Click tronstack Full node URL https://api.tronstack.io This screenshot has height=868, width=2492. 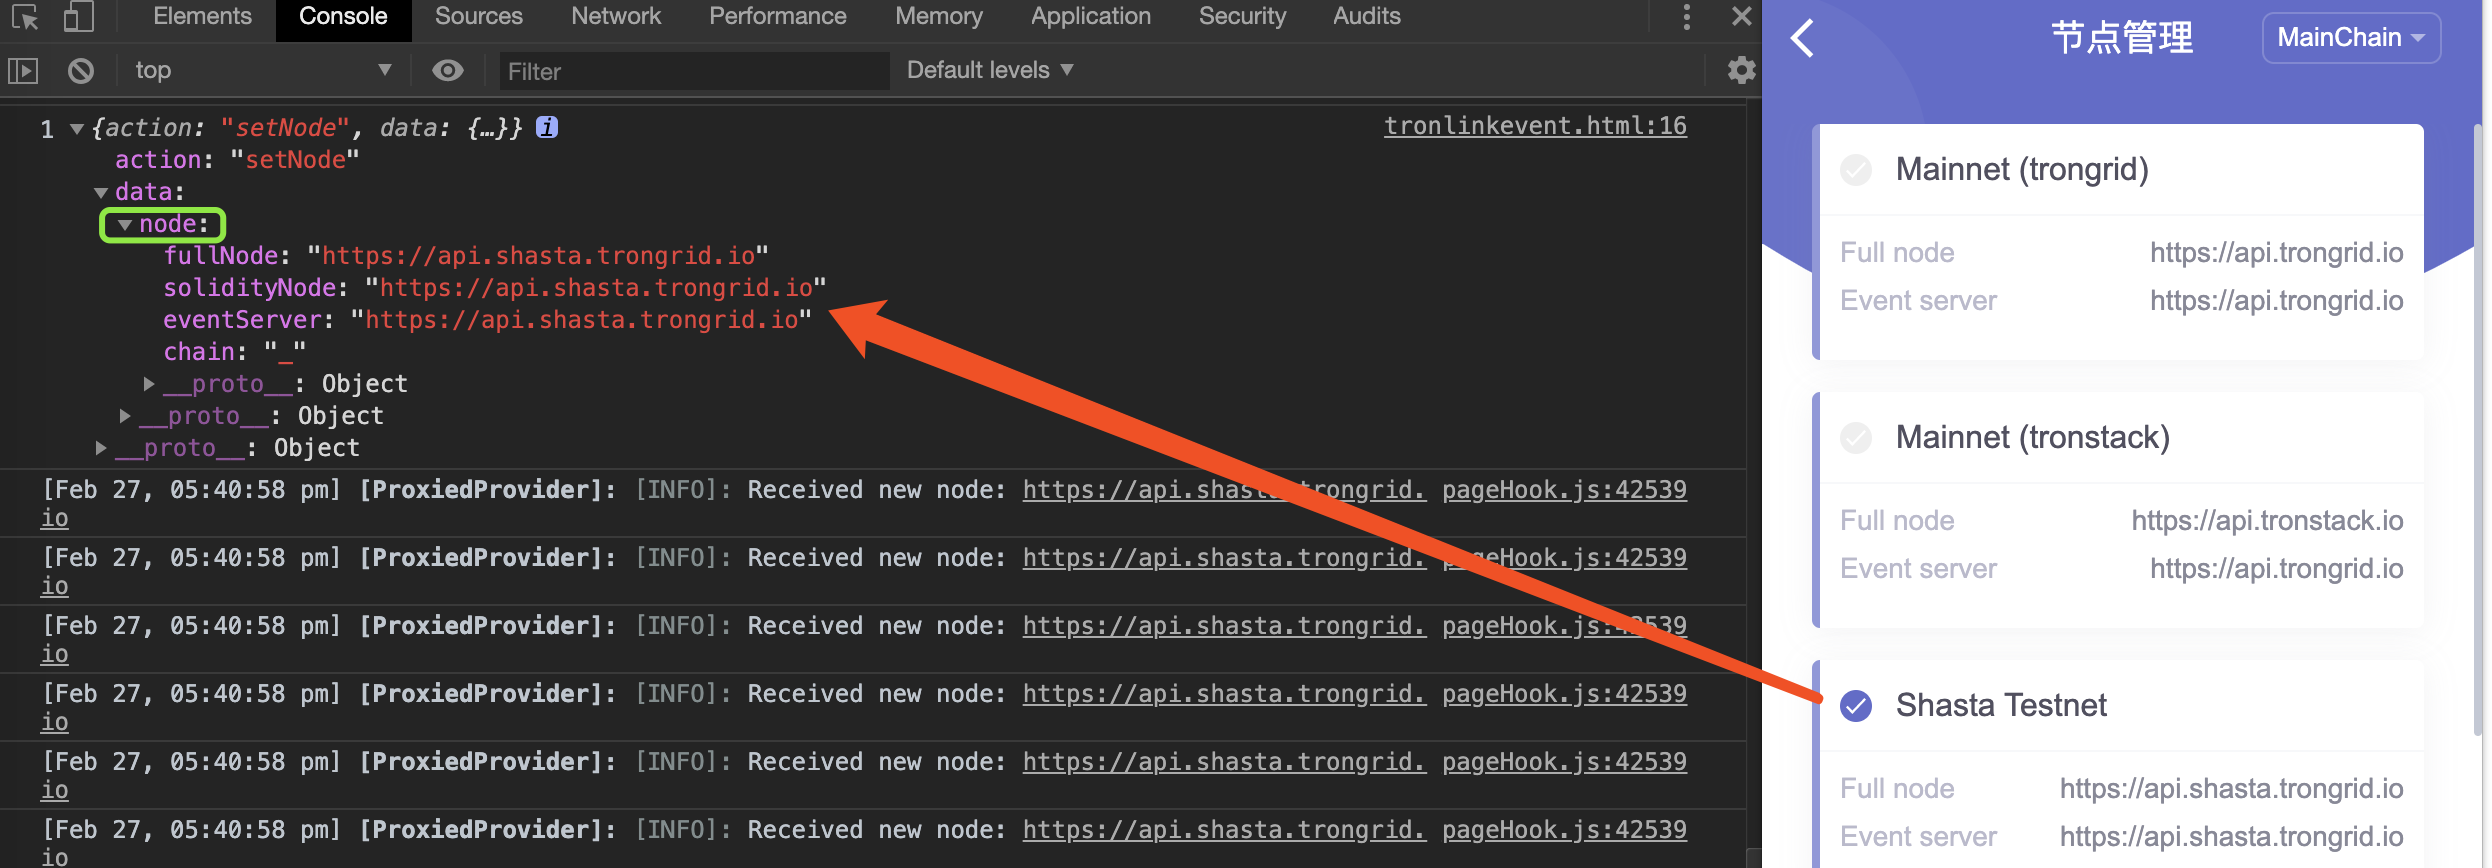[x=2267, y=521]
